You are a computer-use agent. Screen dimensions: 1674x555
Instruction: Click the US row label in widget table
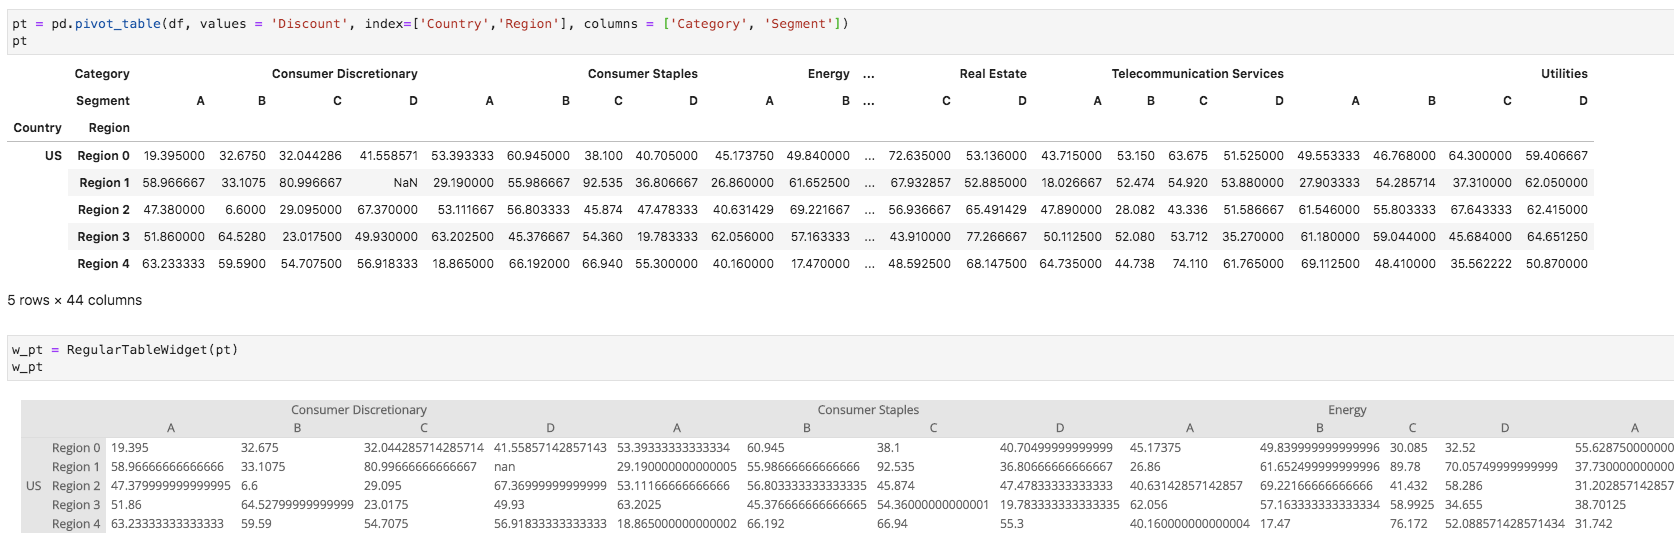click(34, 486)
